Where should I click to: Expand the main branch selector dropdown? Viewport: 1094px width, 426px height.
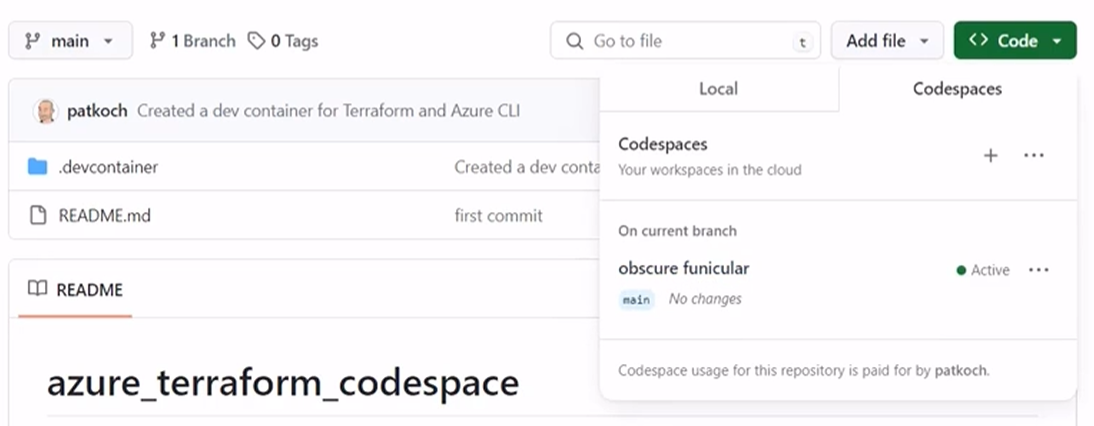69,41
